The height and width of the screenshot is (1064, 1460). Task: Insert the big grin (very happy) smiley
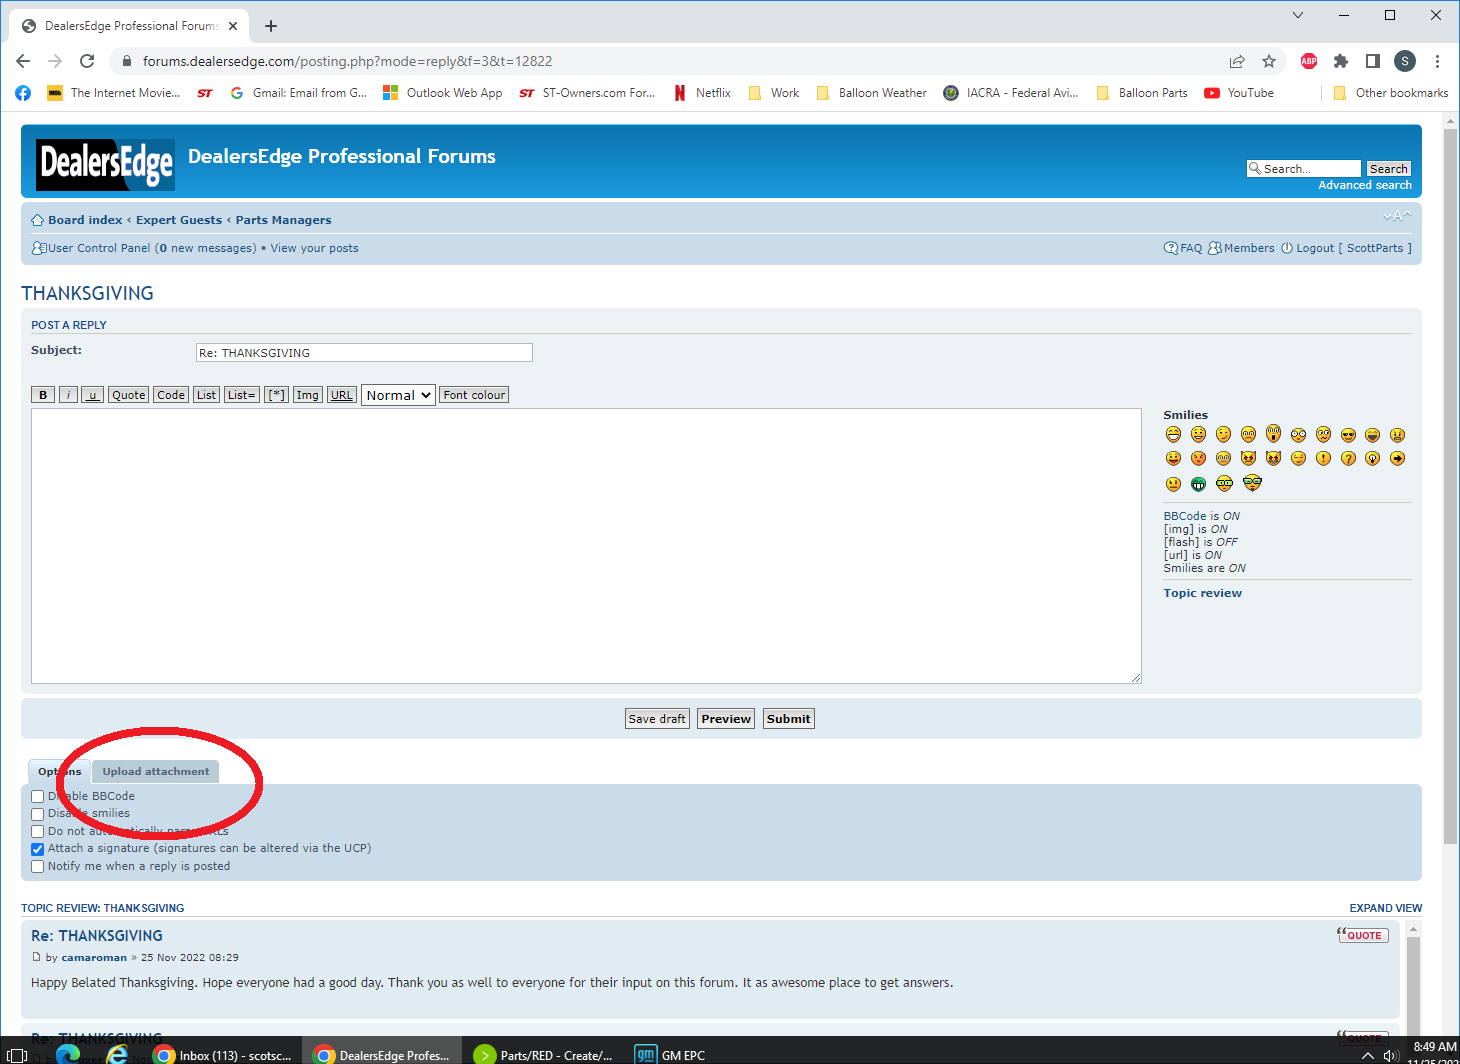(x=1173, y=434)
